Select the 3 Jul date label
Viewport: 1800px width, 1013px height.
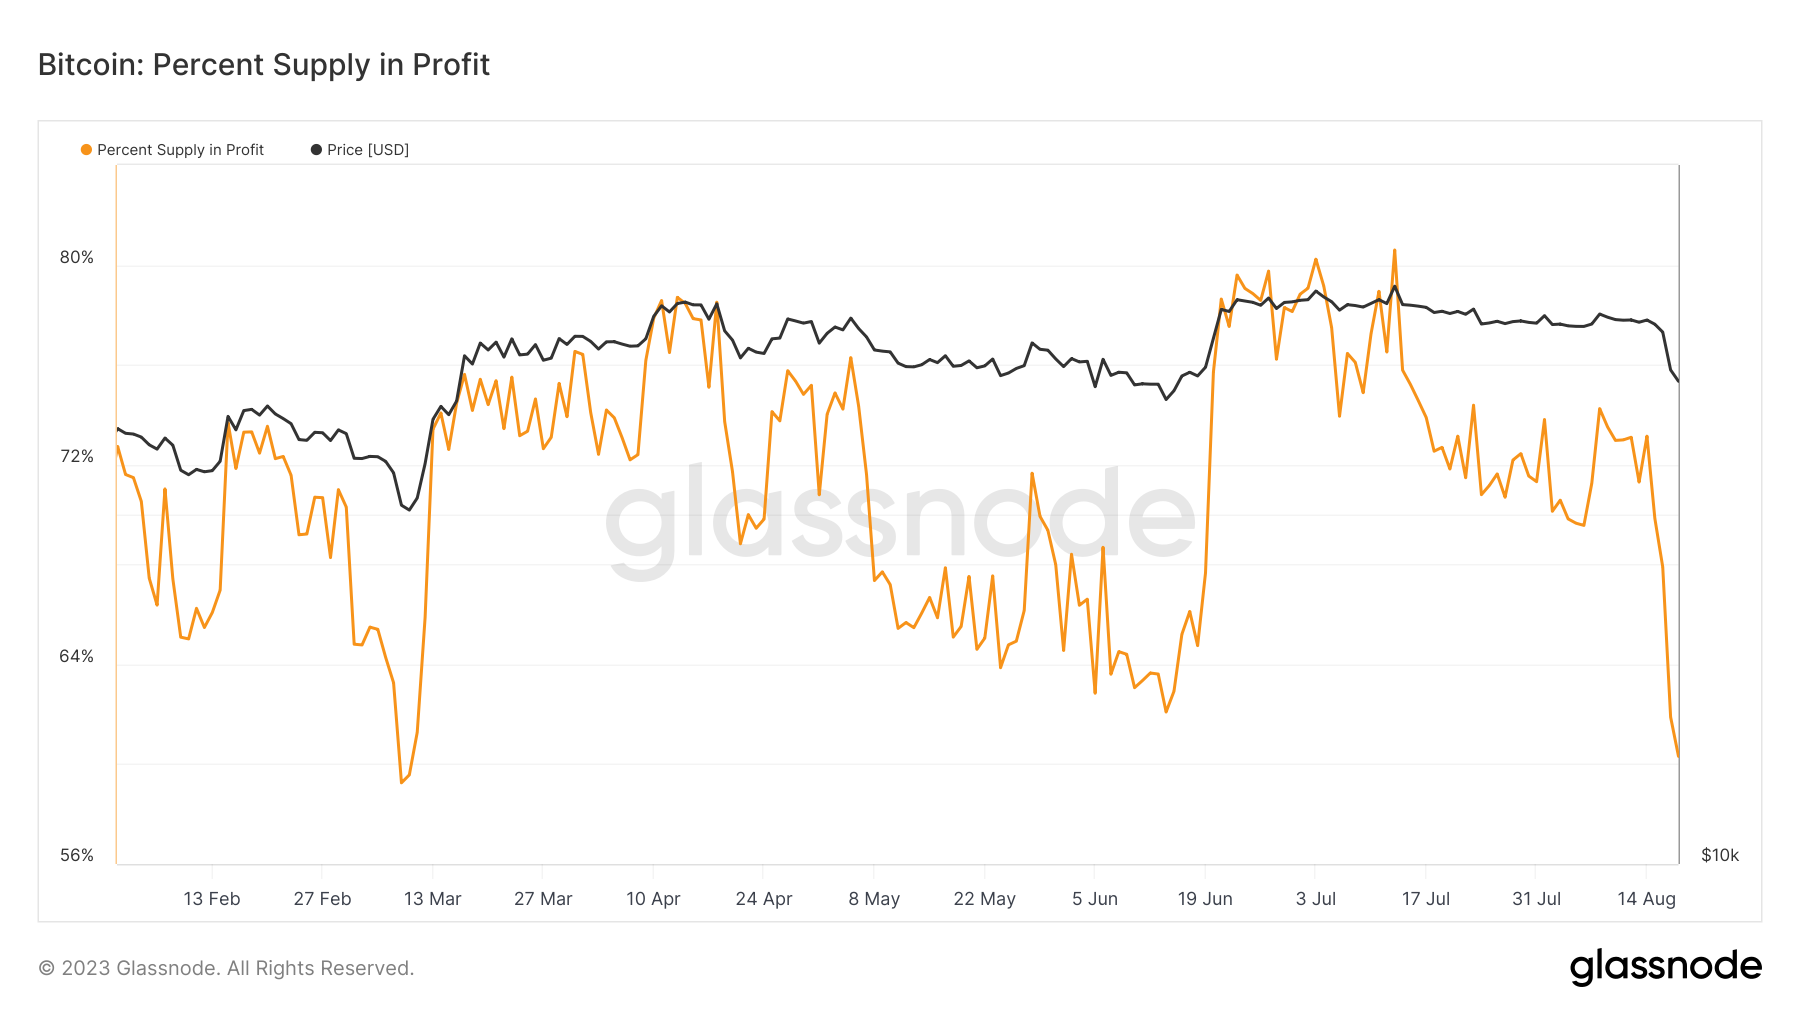click(1316, 899)
